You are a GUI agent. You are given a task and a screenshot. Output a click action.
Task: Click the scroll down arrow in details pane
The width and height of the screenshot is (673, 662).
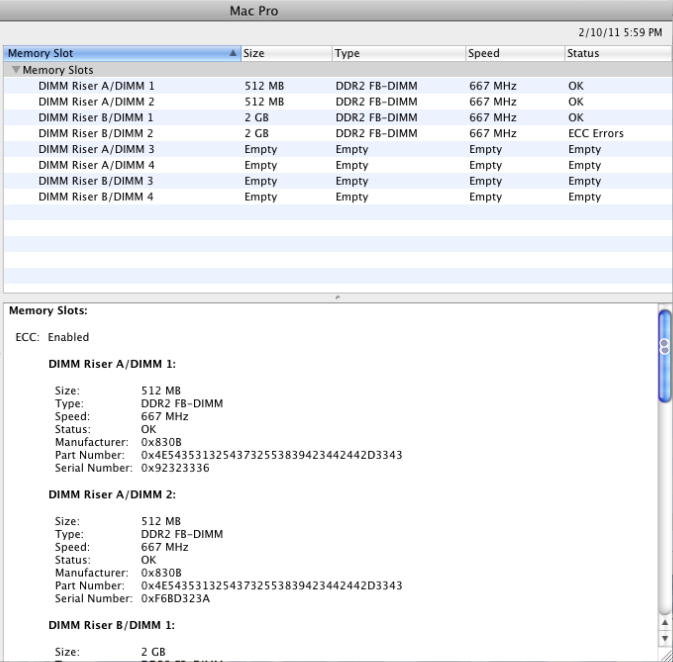(664, 638)
